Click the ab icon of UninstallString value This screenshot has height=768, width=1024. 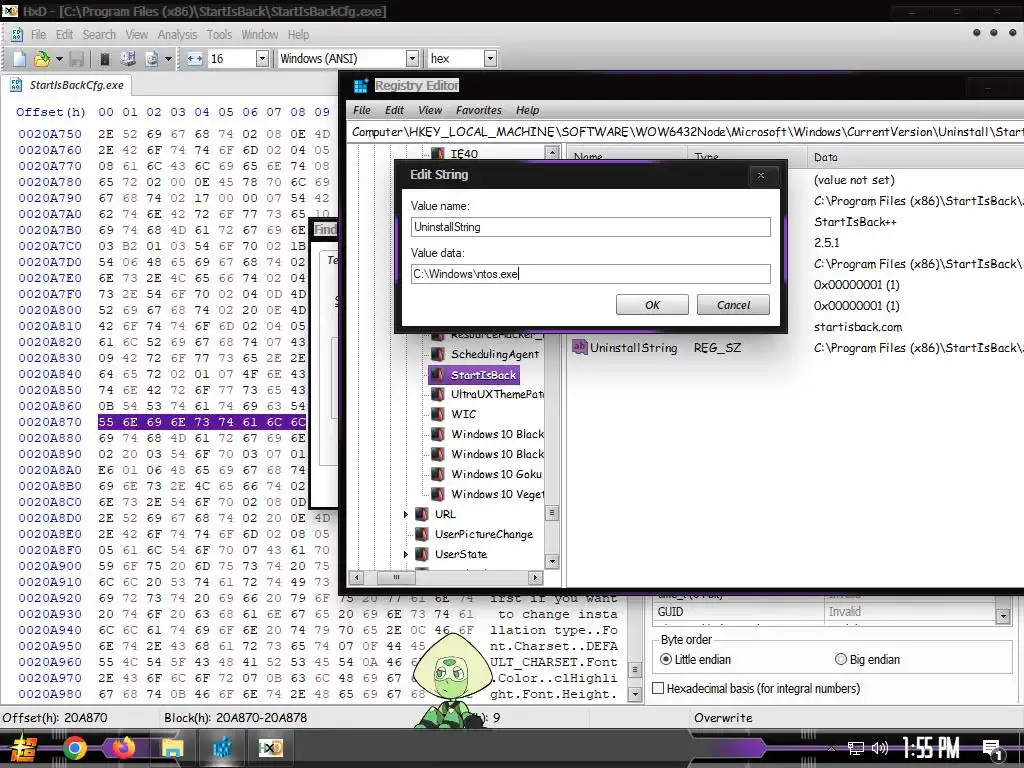click(x=579, y=347)
